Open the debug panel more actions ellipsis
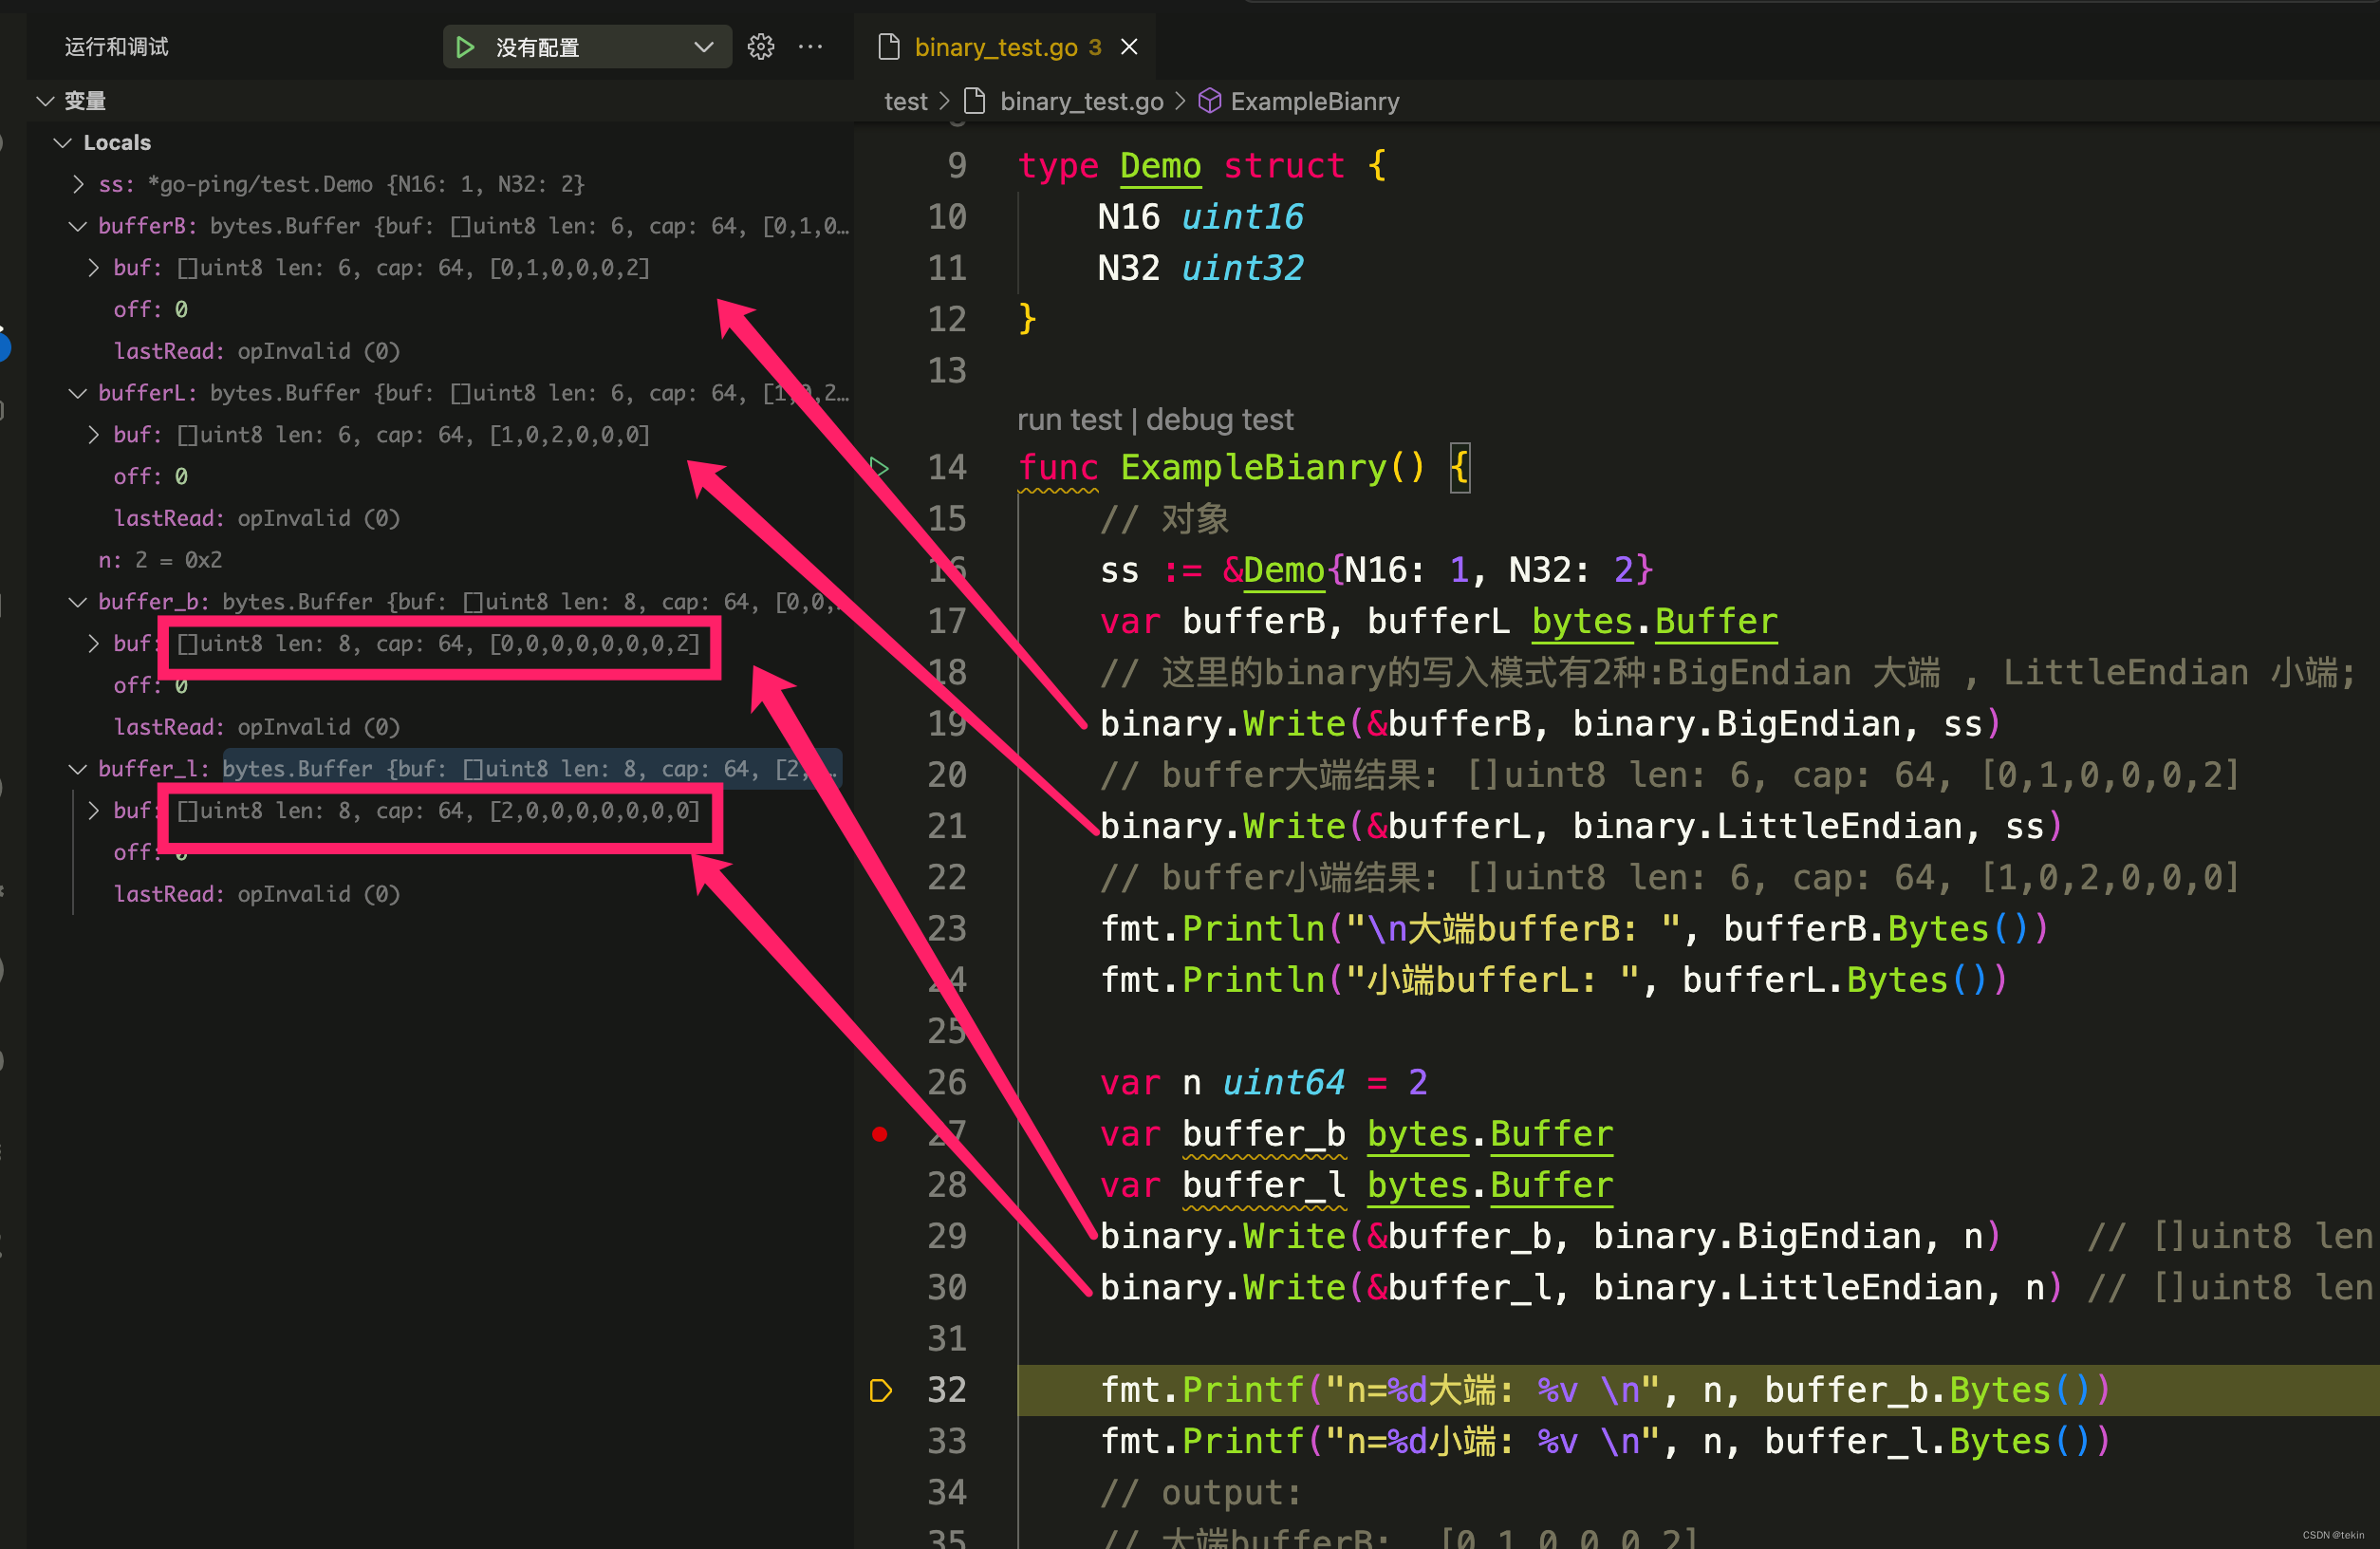 tap(810, 47)
